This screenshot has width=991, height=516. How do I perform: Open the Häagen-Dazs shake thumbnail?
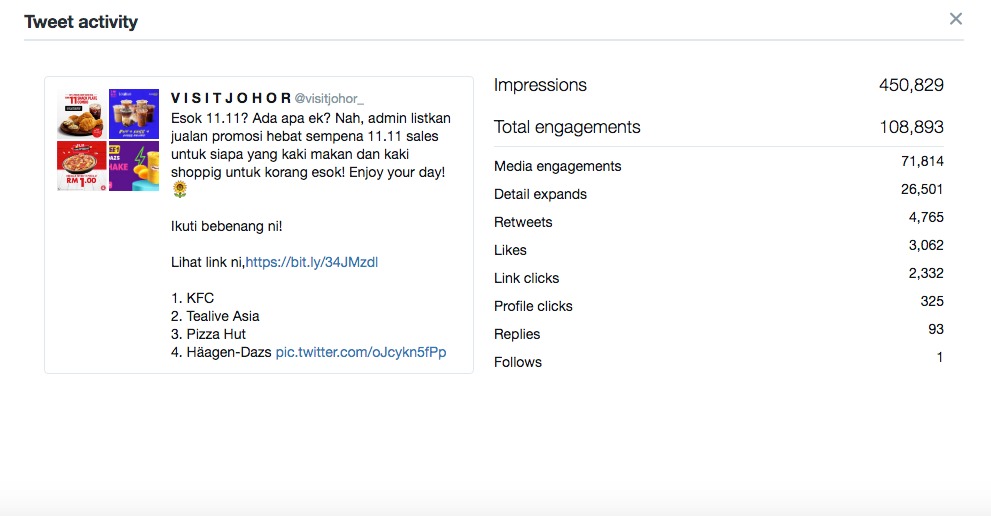[134, 166]
